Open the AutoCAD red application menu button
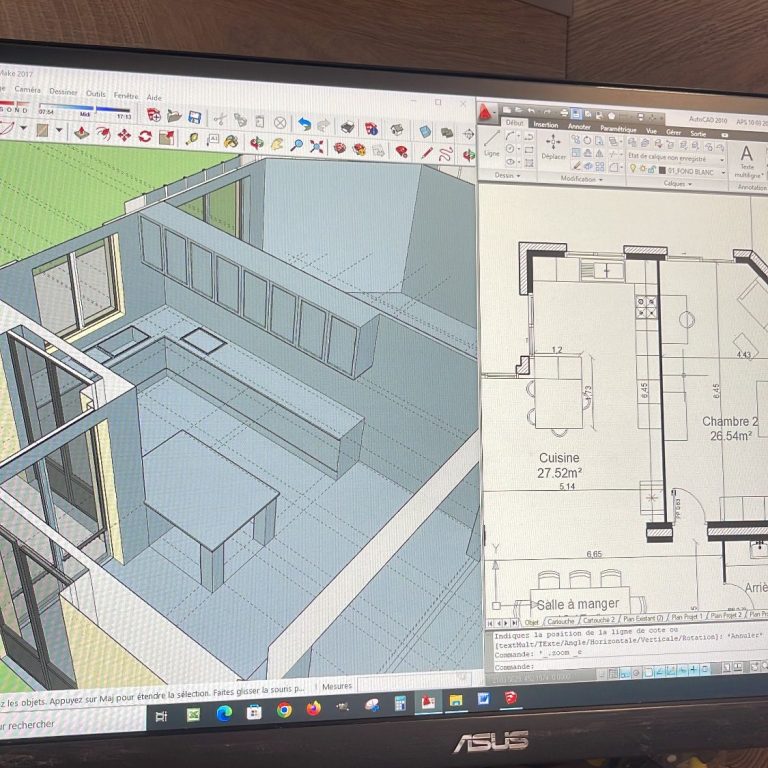Image resolution: width=768 pixels, height=768 pixels. pyautogui.click(x=485, y=113)
